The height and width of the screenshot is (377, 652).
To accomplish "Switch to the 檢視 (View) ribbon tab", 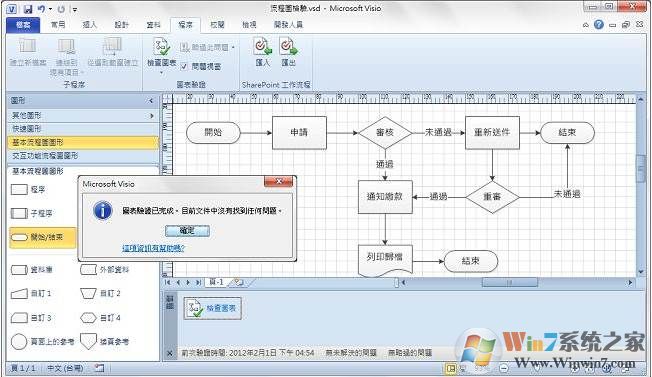I will coord(249,25).
